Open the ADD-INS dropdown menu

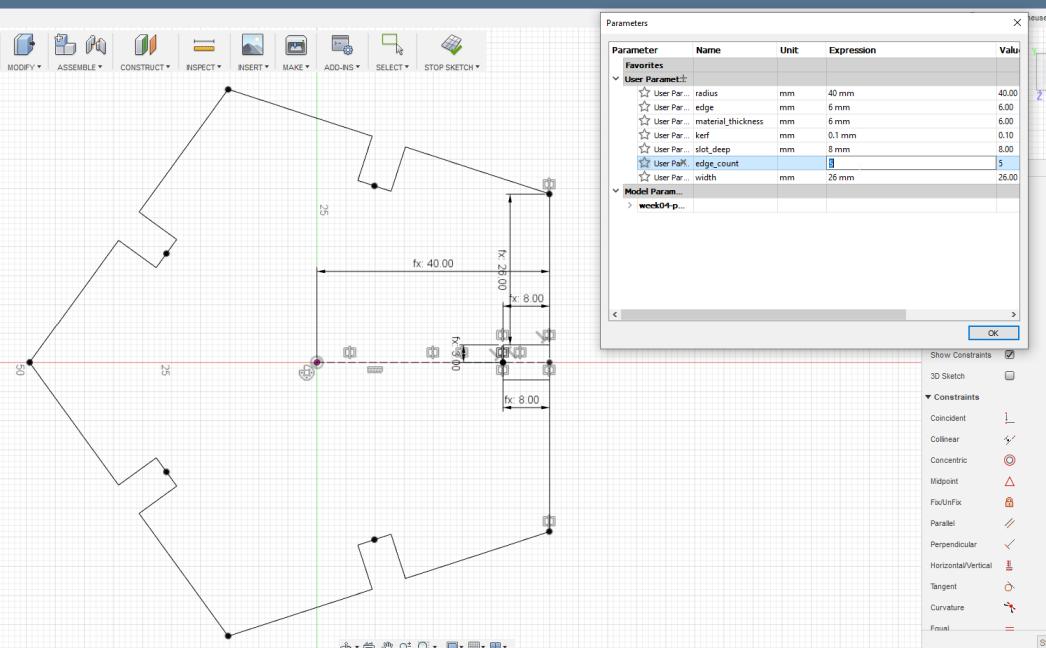[342, 67]
